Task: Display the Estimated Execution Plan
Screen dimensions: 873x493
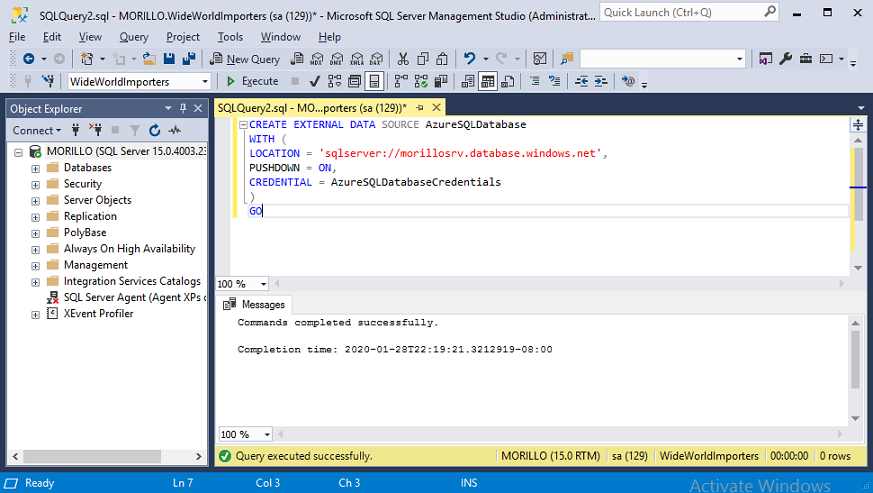Action: [335, 81]
